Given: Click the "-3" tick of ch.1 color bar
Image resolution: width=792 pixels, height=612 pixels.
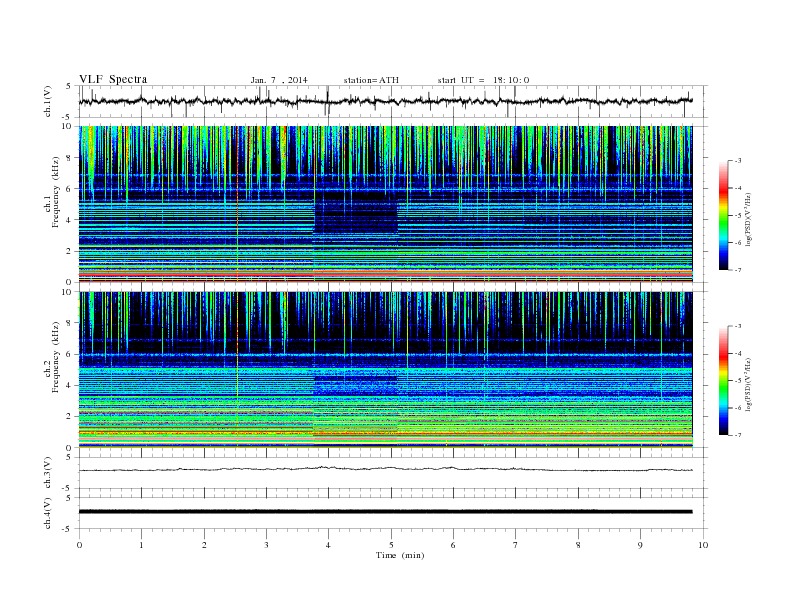Looking at the screenshot, I should tap(737, 161).
